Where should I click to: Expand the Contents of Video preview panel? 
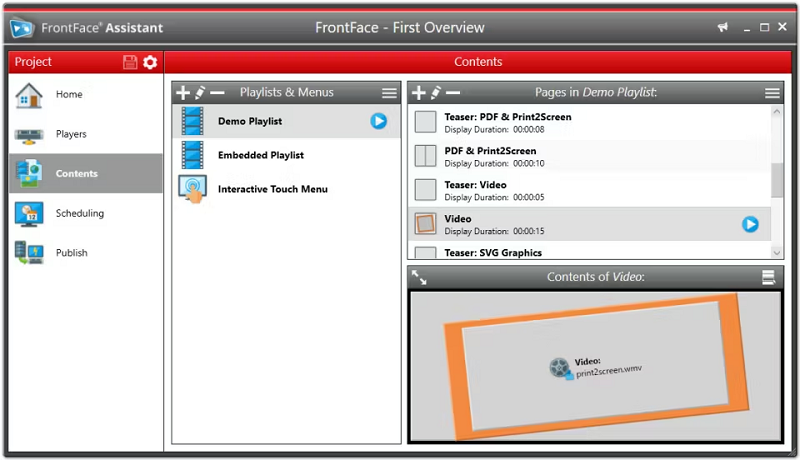[x=419, y=277]
